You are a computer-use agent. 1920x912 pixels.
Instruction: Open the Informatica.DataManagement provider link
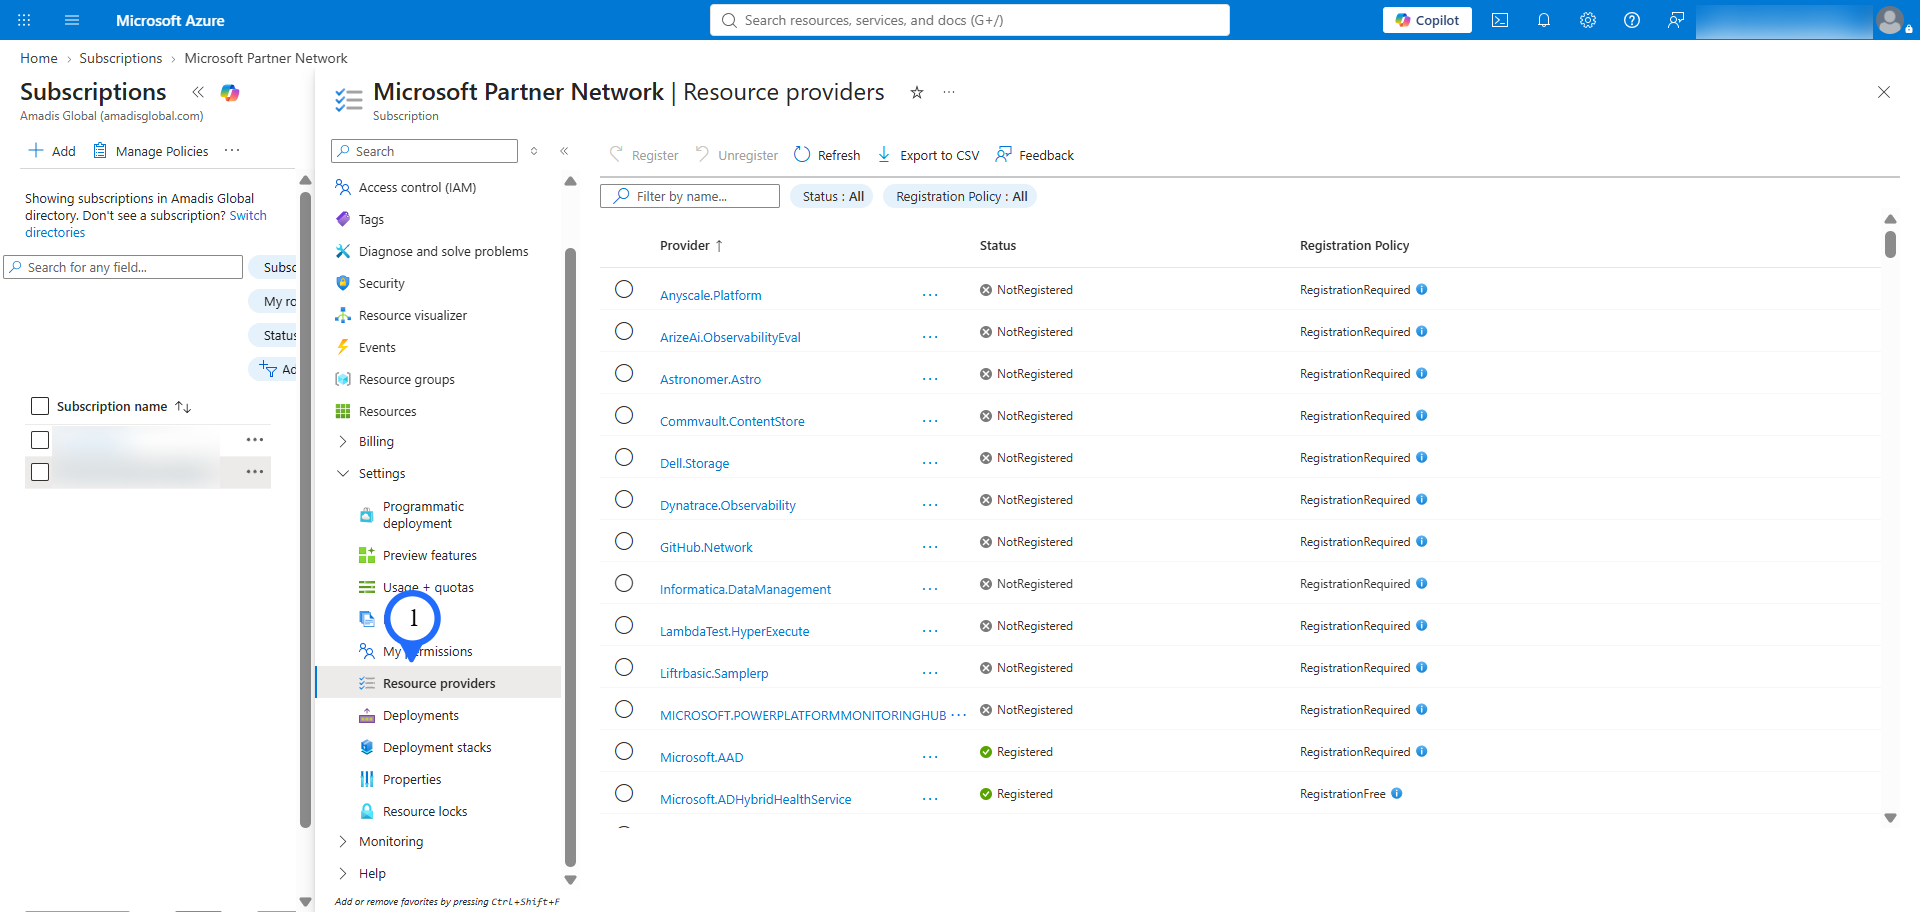[745, 589]
